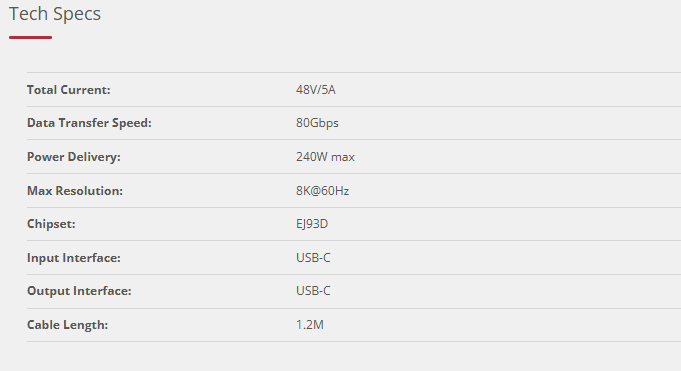Click the 1.2M cable length value
This screenshot has width=681, height=371.
310,325
